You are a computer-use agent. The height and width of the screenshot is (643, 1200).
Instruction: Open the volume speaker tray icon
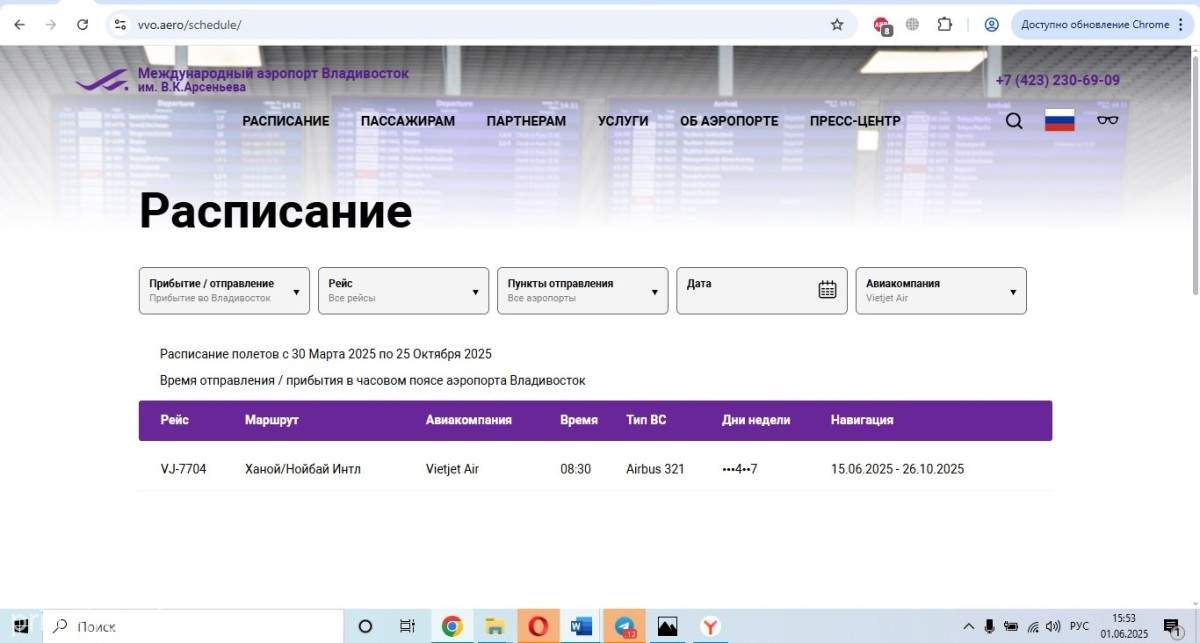[x=1053, y=627]
